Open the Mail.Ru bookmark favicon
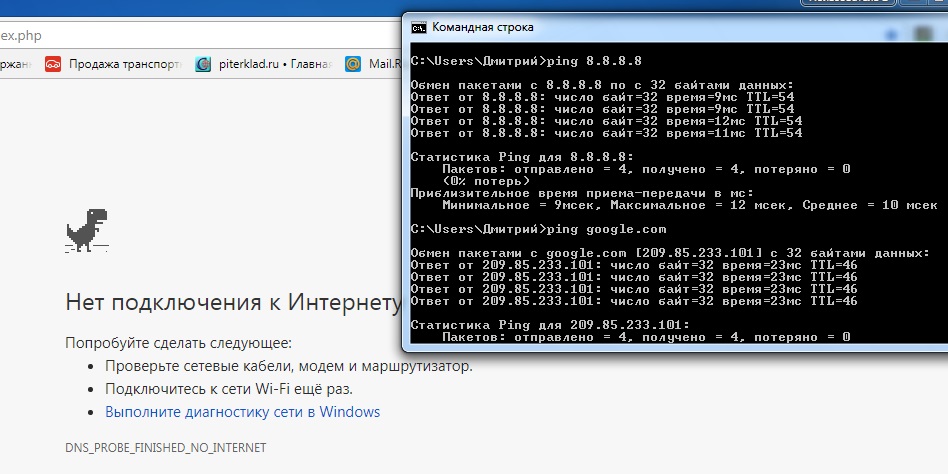Viewport: 948px width, 474px height. pos(353,64)
